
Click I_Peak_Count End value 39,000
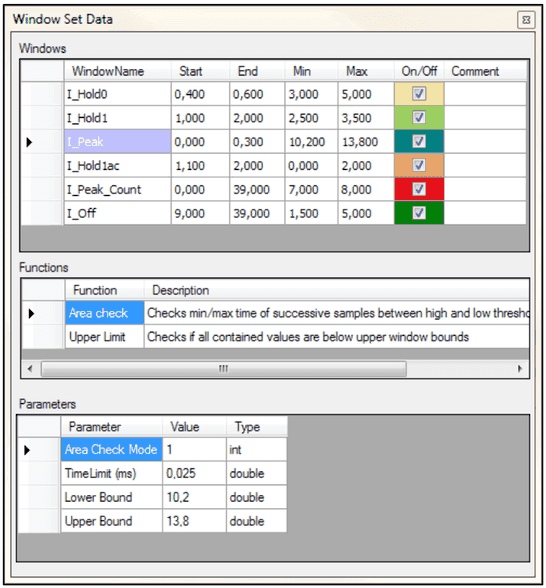click(257, 189)
